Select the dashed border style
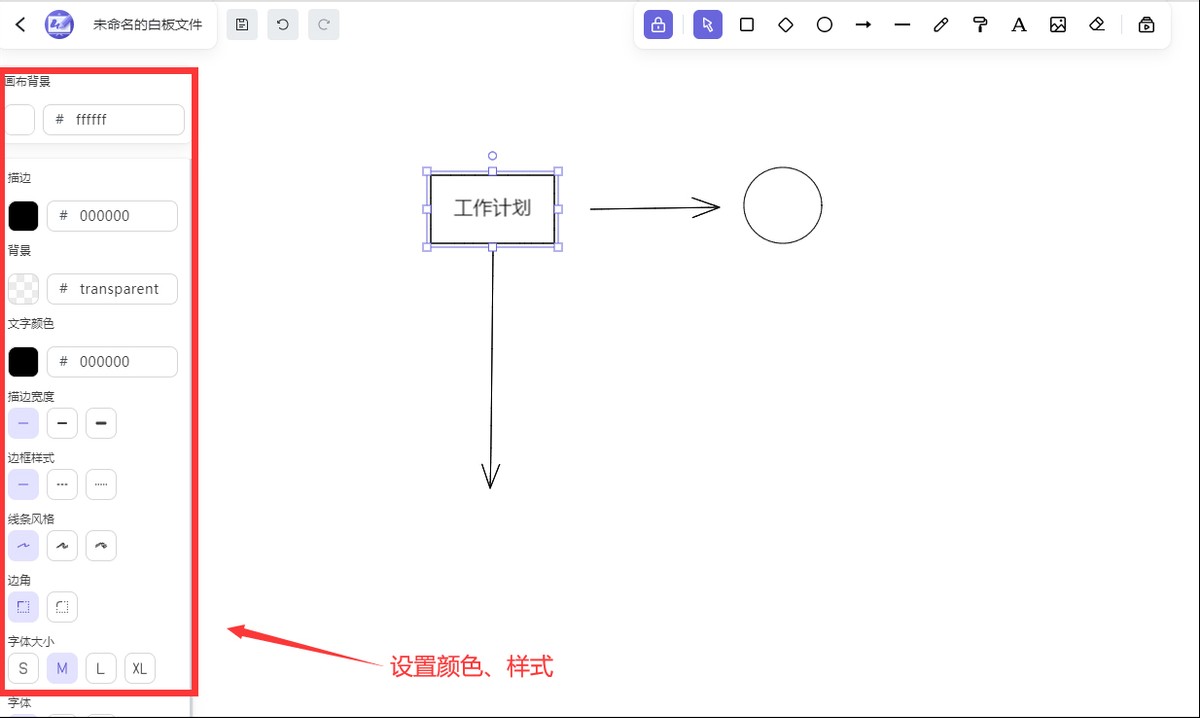The height and width of the screenshot is (718, 1200). click(x=62, y=484)
